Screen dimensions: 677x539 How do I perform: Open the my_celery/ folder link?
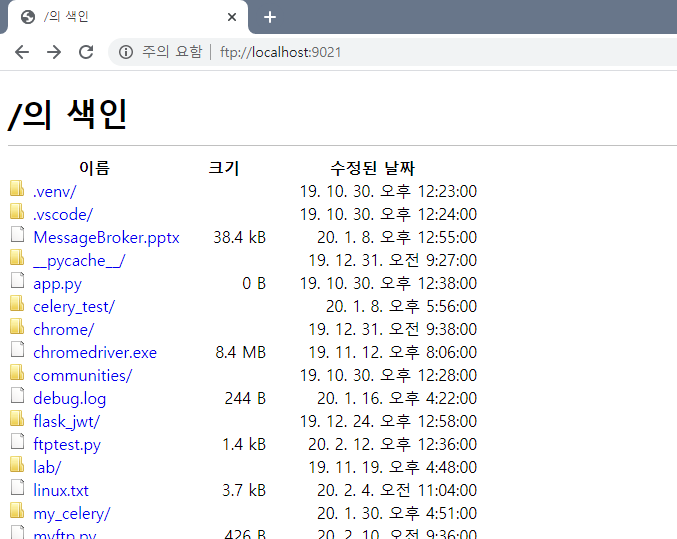click(72, 514)
